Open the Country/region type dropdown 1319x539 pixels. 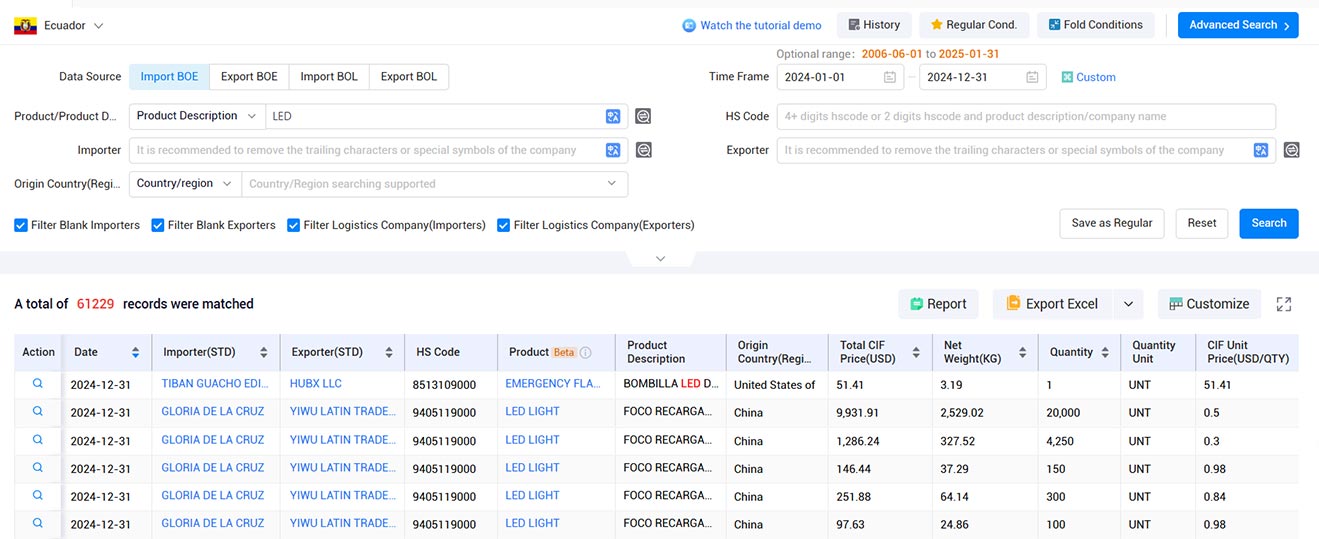coord(185,184)
